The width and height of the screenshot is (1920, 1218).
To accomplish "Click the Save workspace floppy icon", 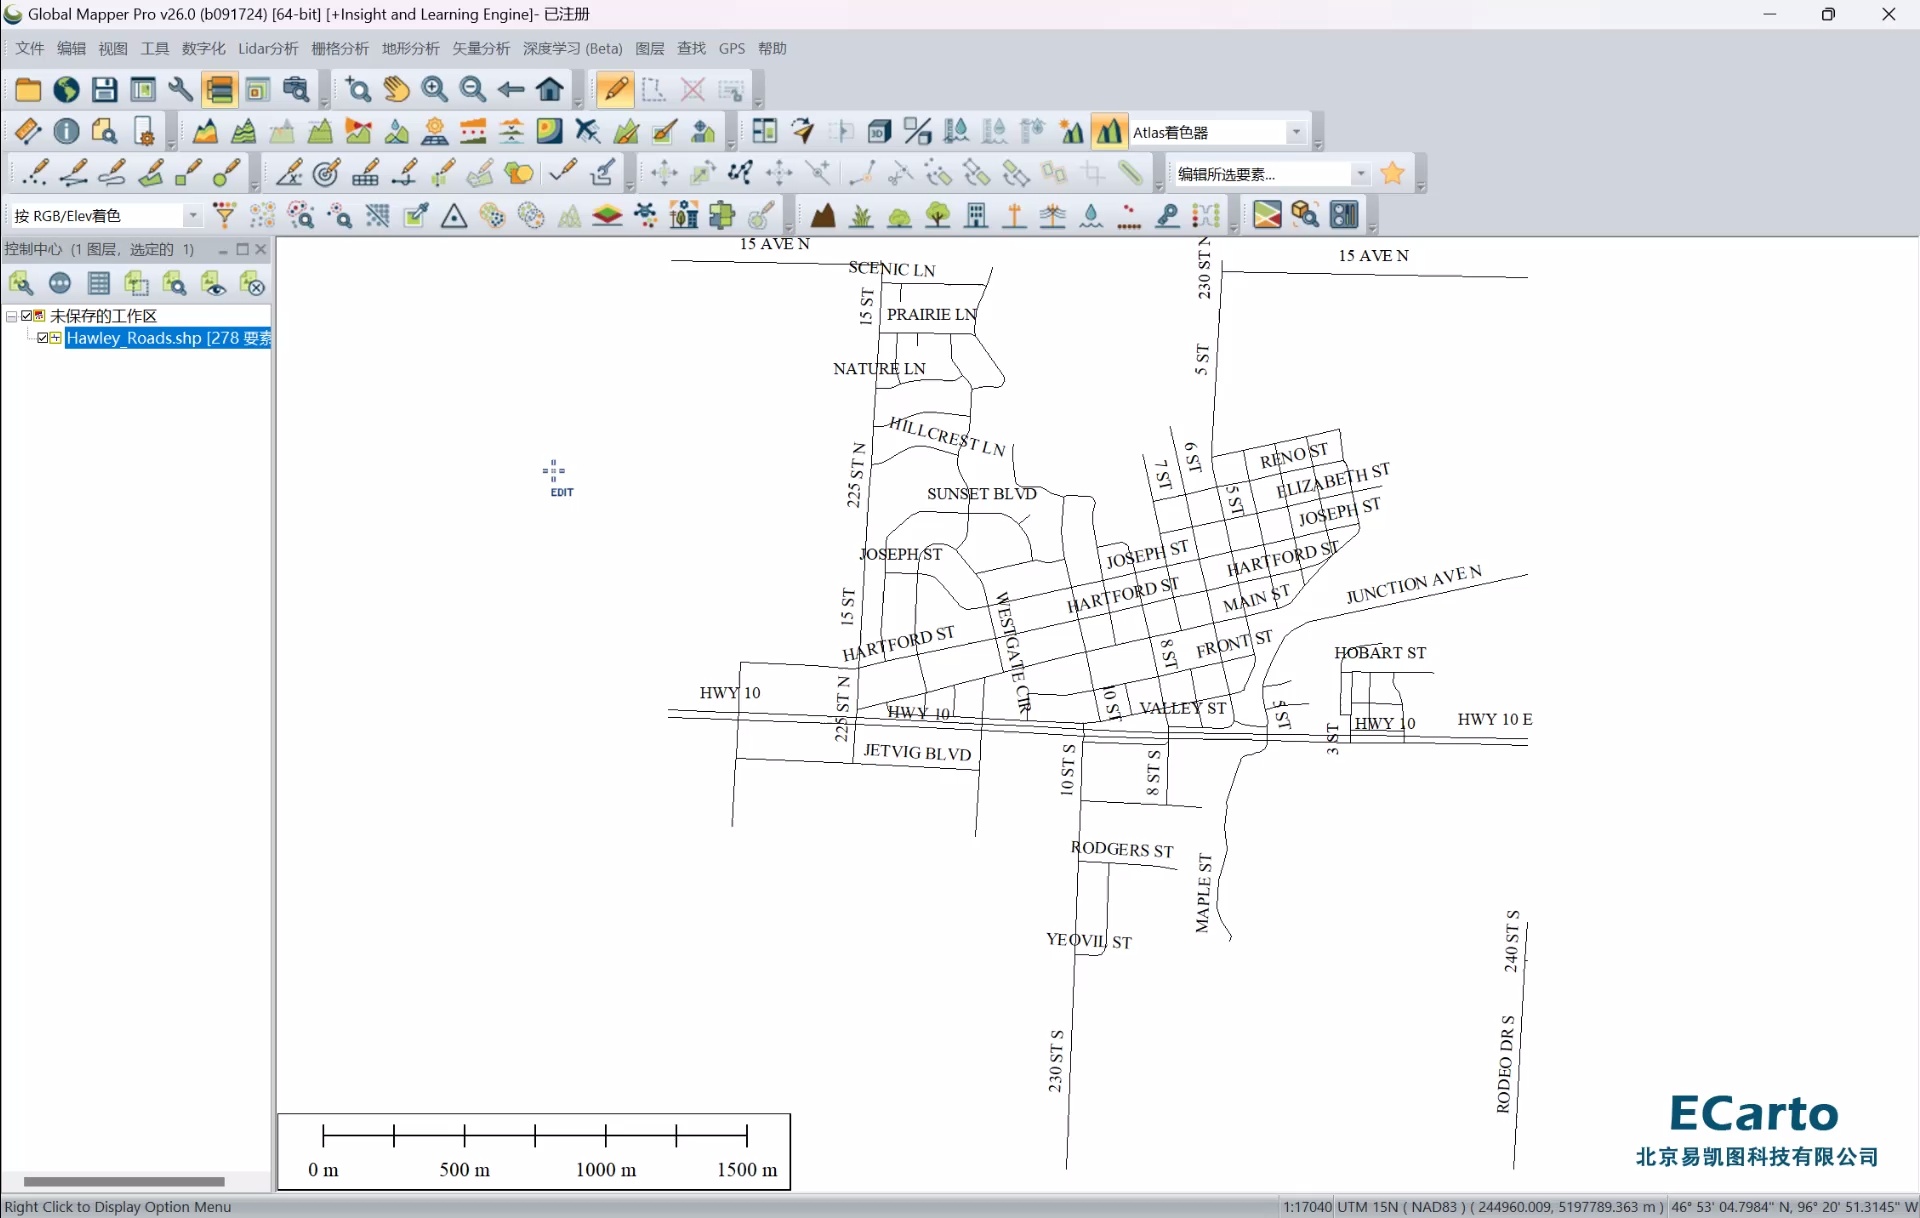I will pos(104,90).
